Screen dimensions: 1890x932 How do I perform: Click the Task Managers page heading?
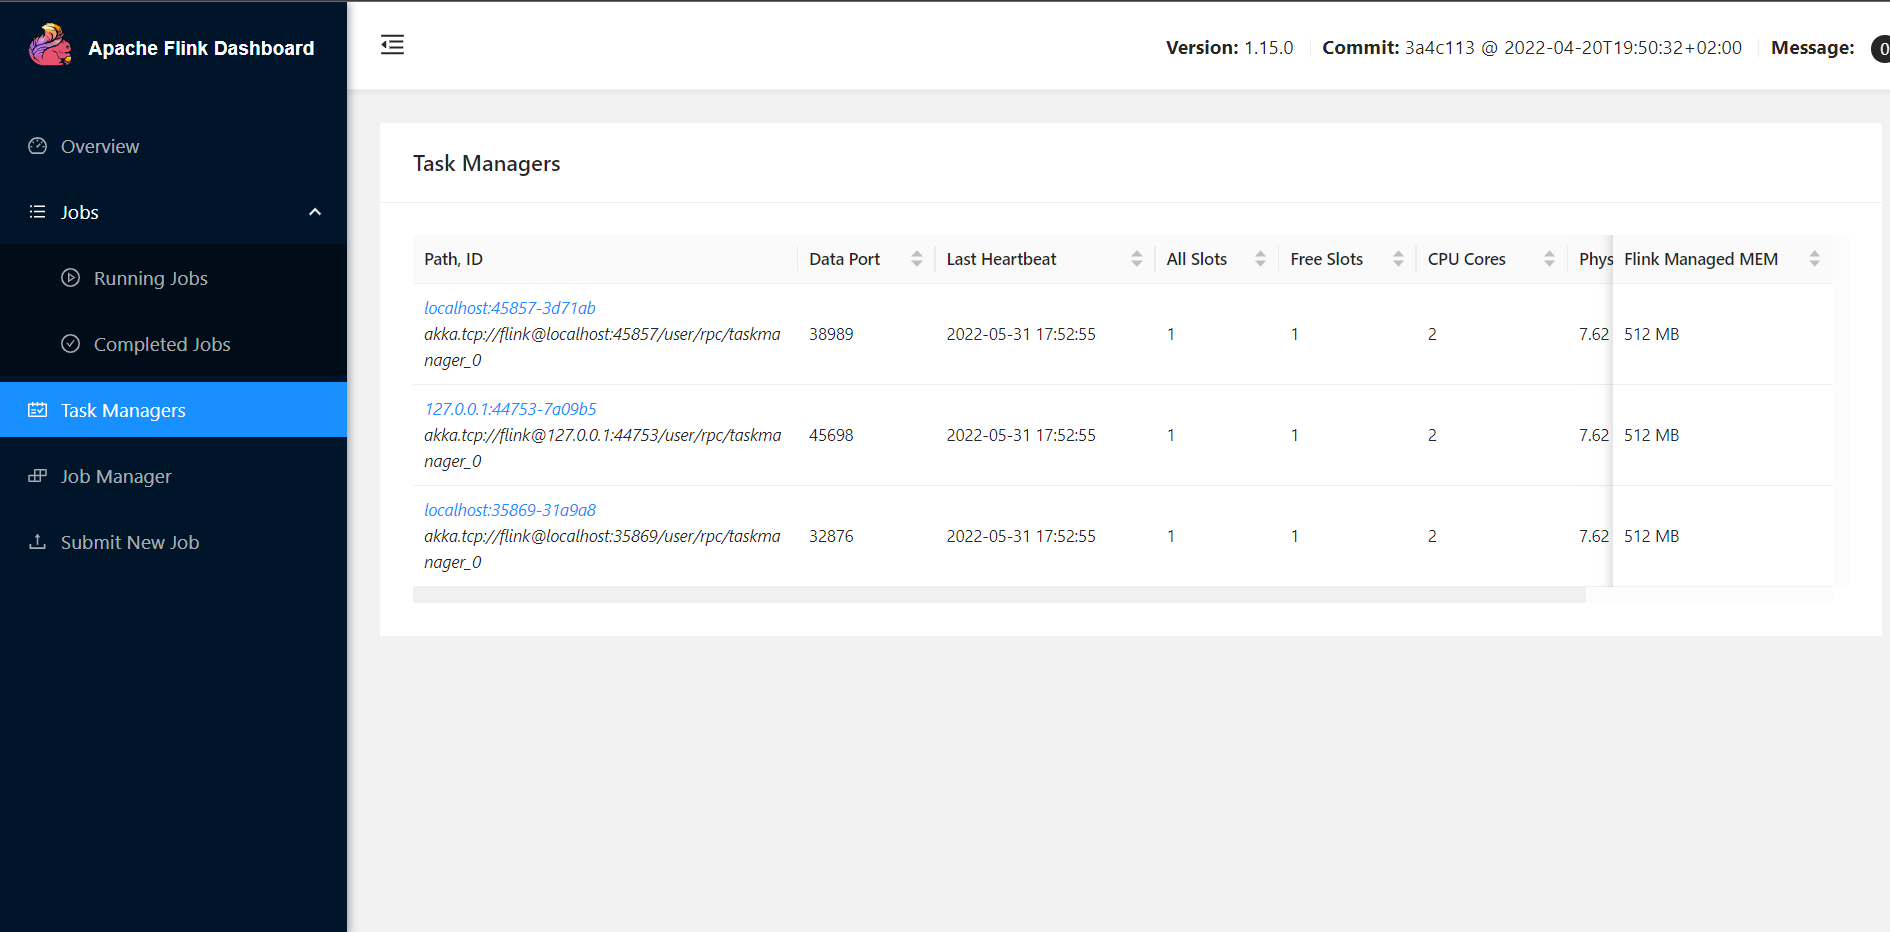click(486, 163)
